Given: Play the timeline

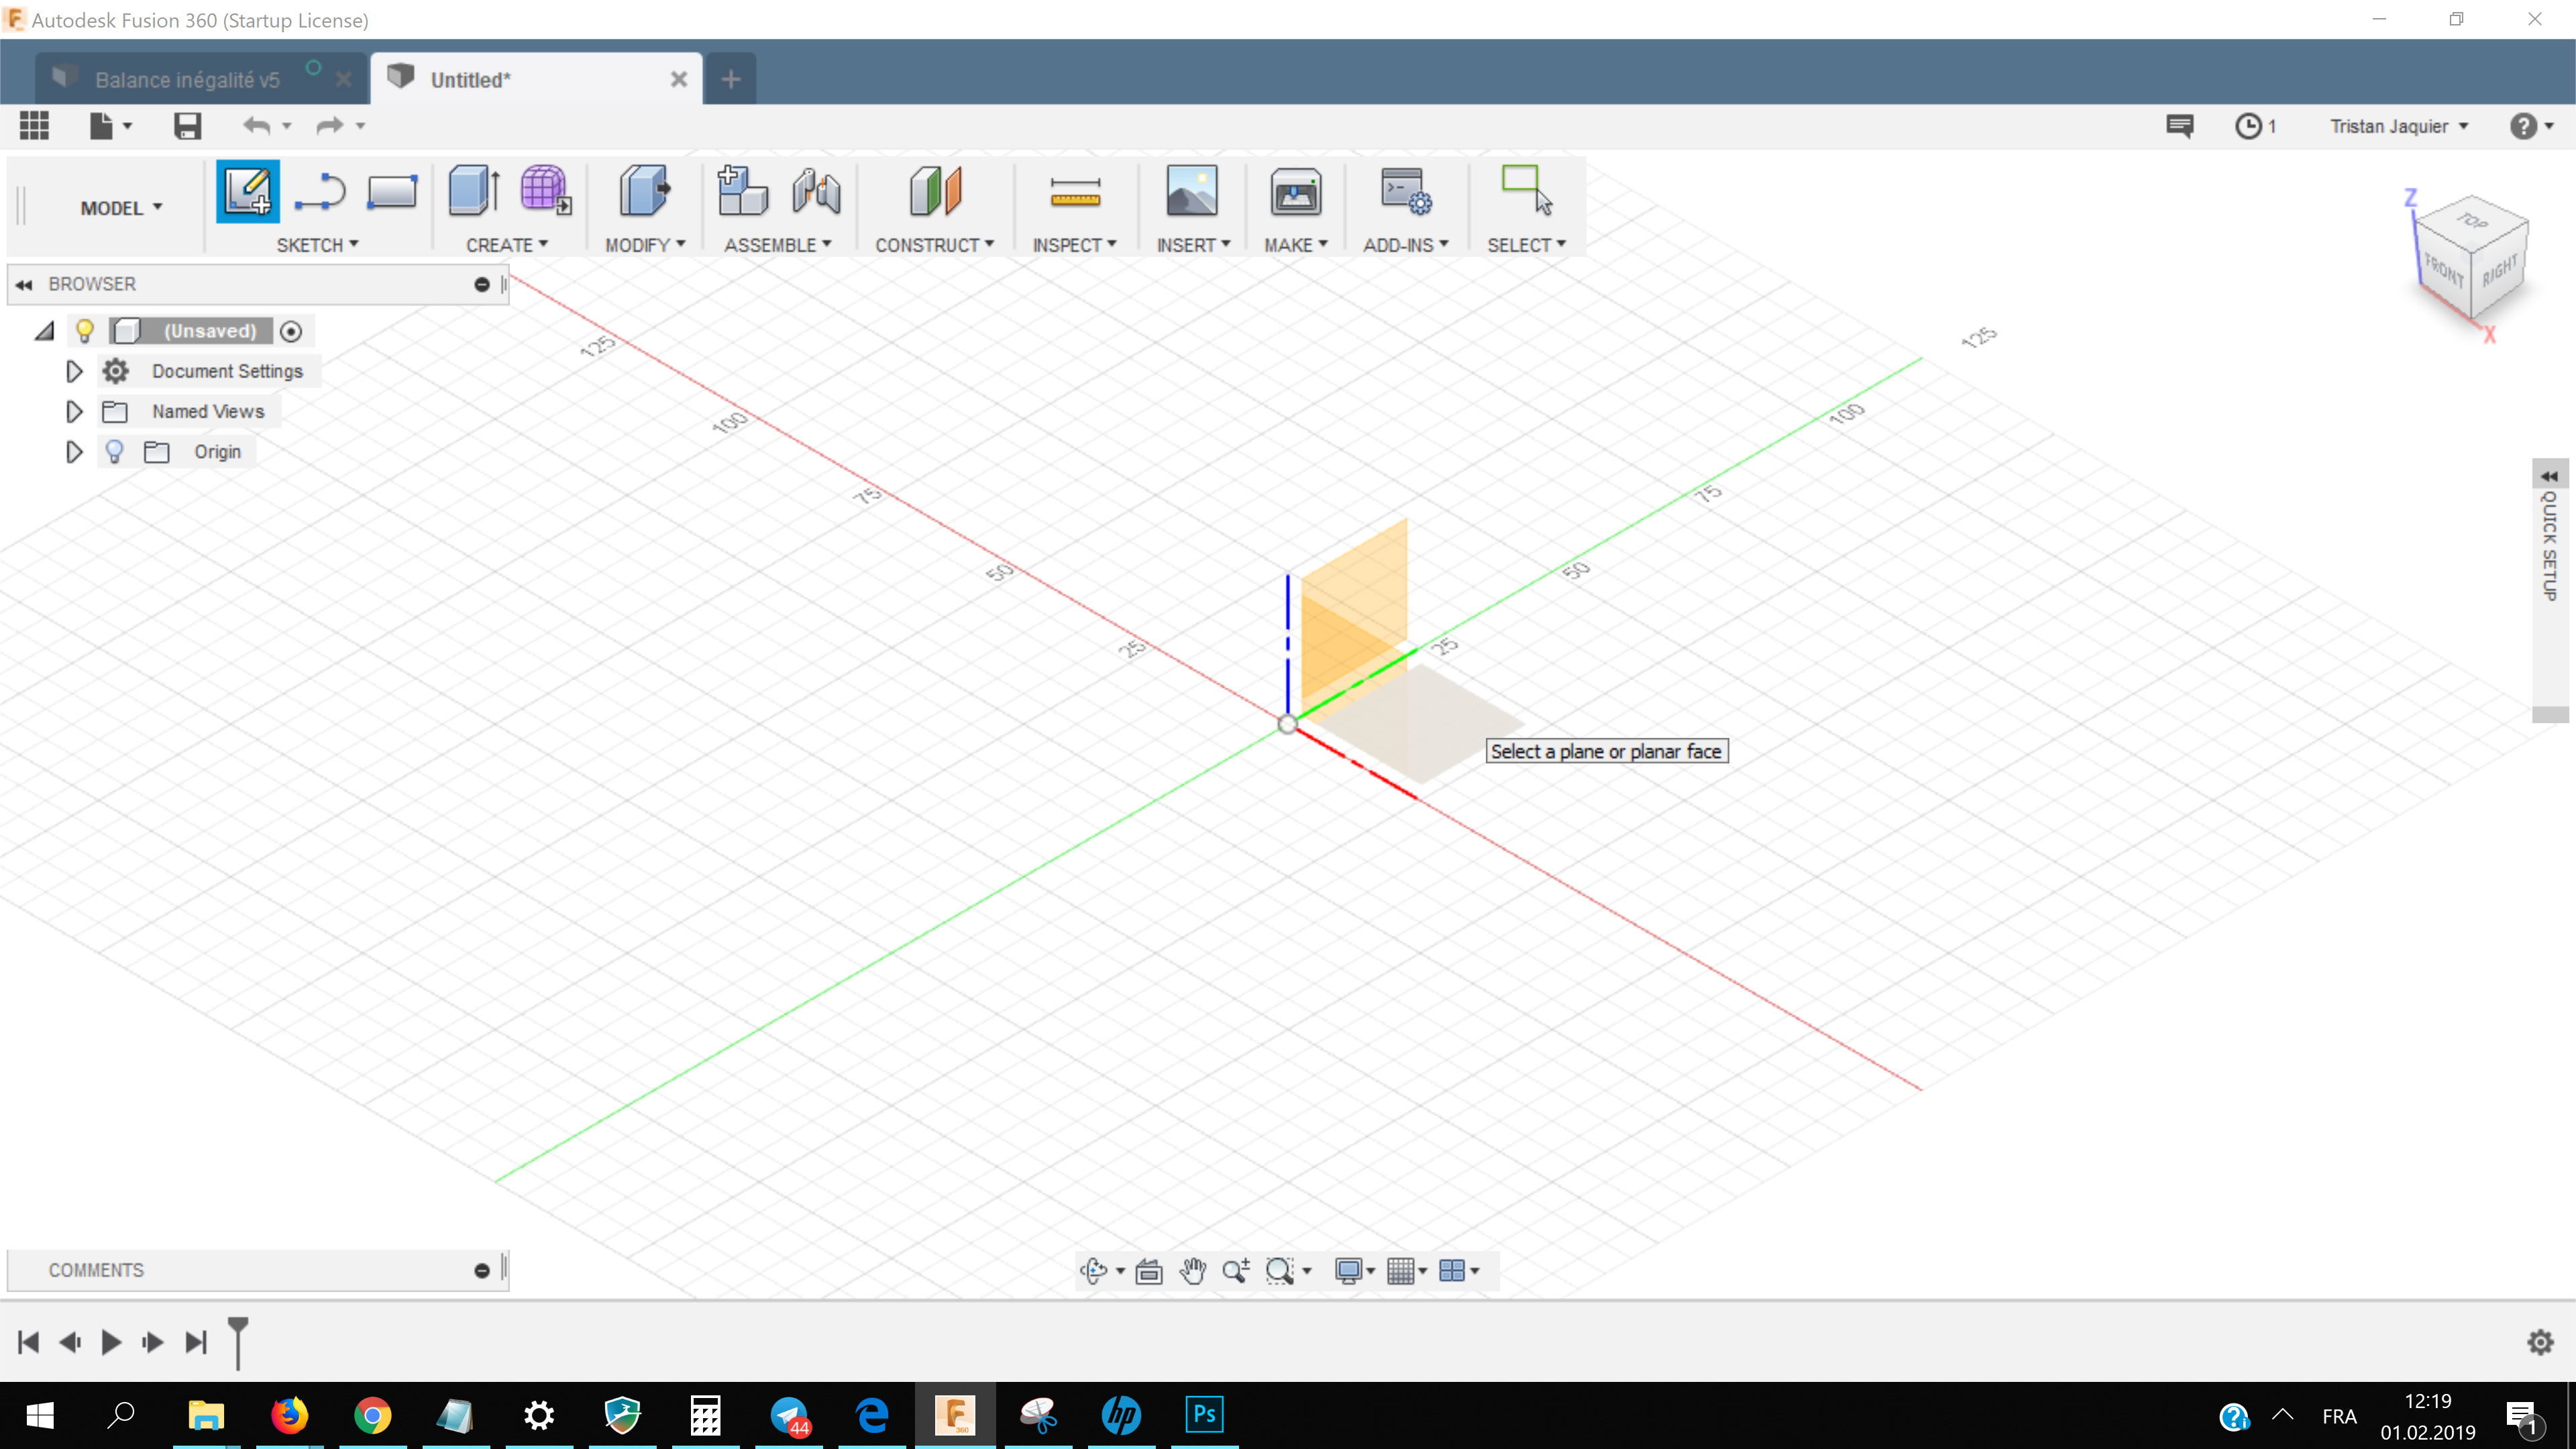Looking at the screenshot, I should pos(111,1342).
